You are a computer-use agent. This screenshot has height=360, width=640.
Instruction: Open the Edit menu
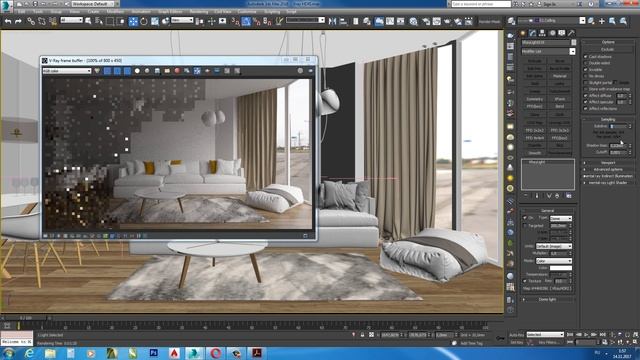[21, 12]
